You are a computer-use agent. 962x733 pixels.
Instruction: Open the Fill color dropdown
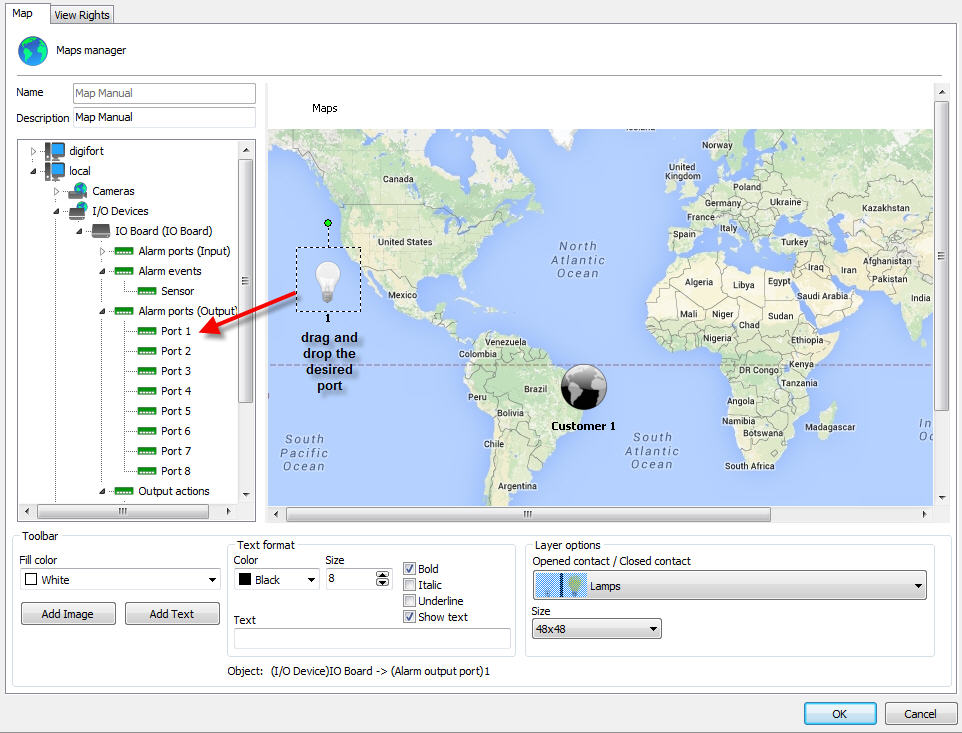(x=120, y=580)
